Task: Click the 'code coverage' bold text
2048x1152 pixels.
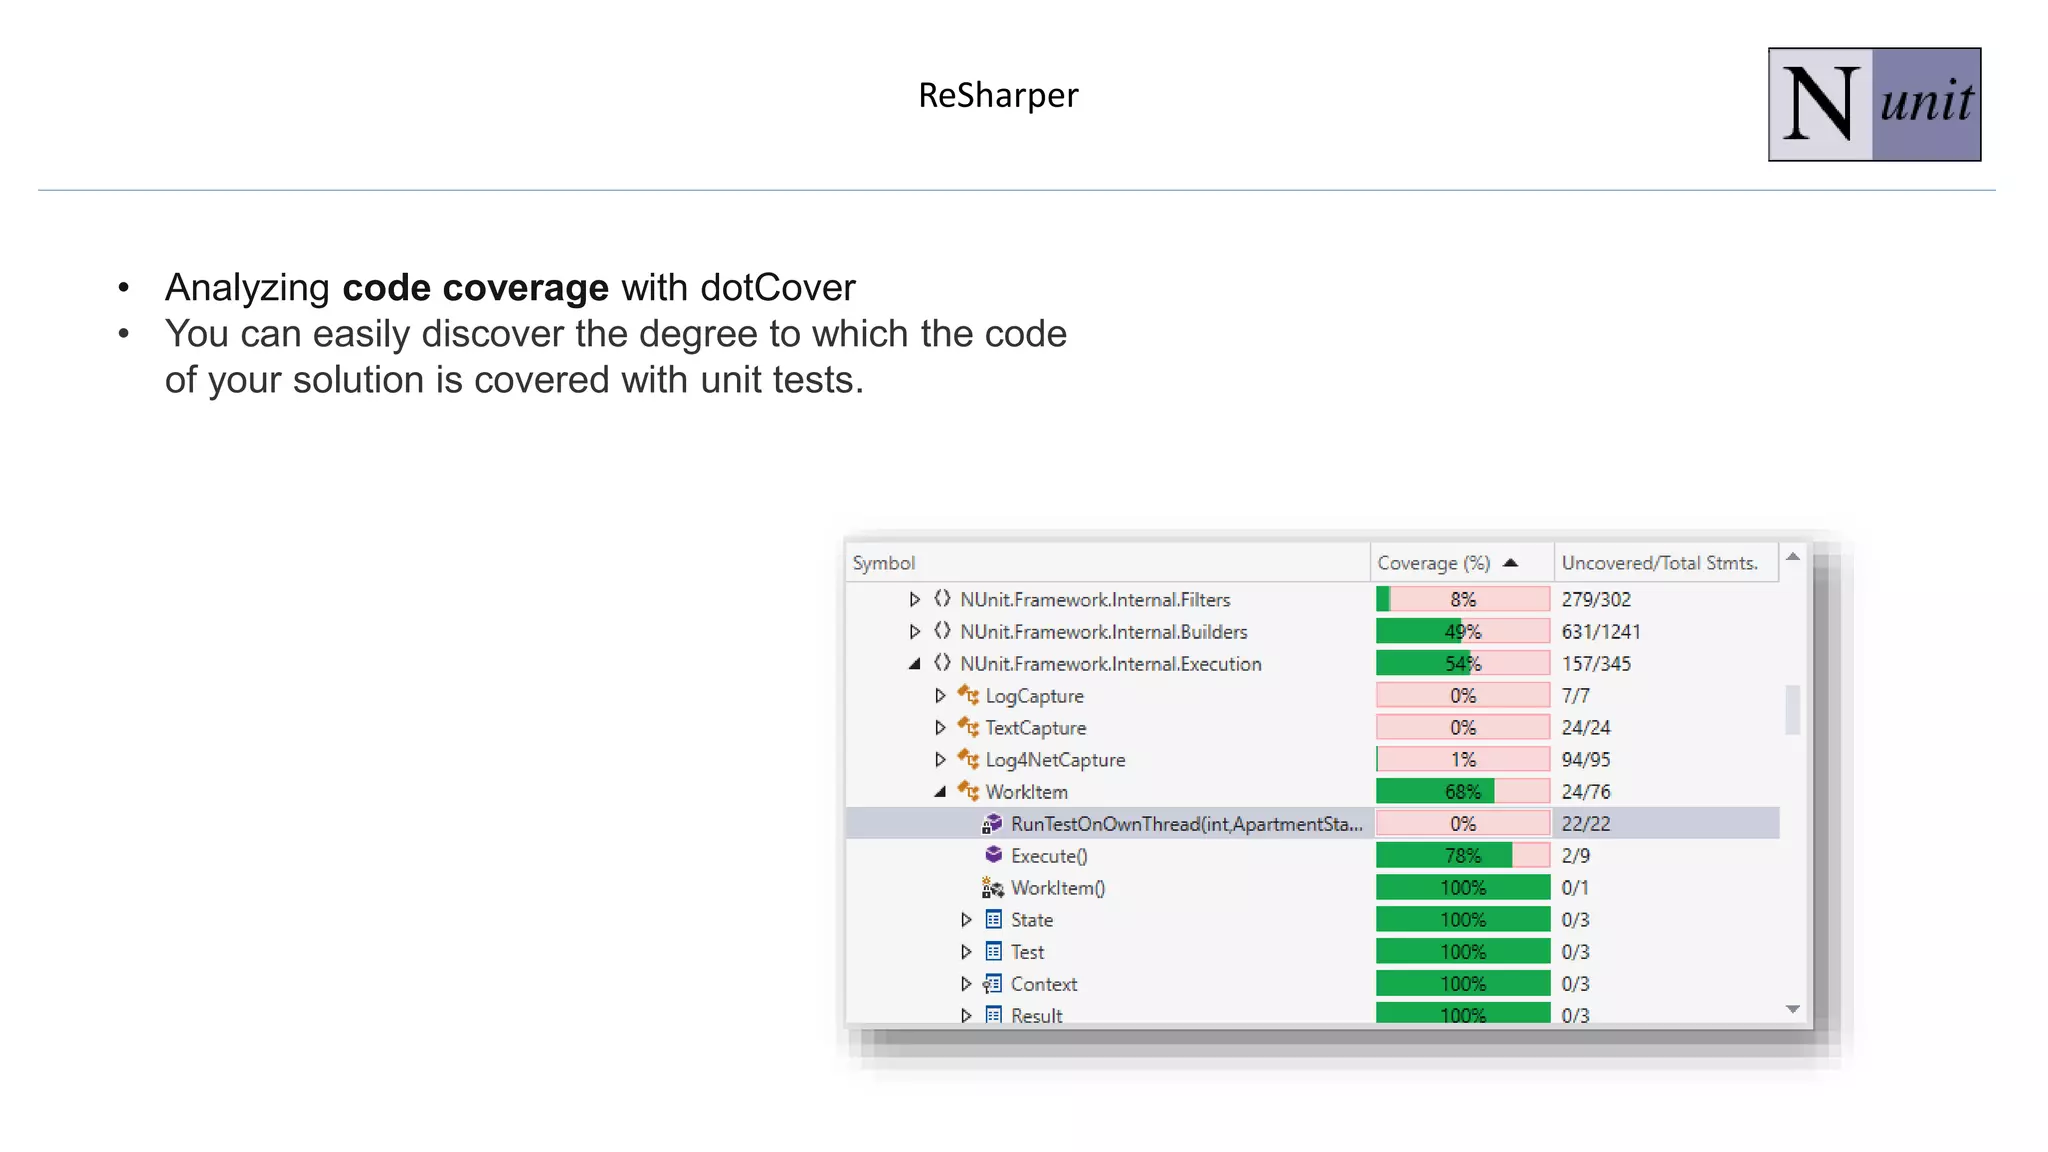Action: point(475,288)
